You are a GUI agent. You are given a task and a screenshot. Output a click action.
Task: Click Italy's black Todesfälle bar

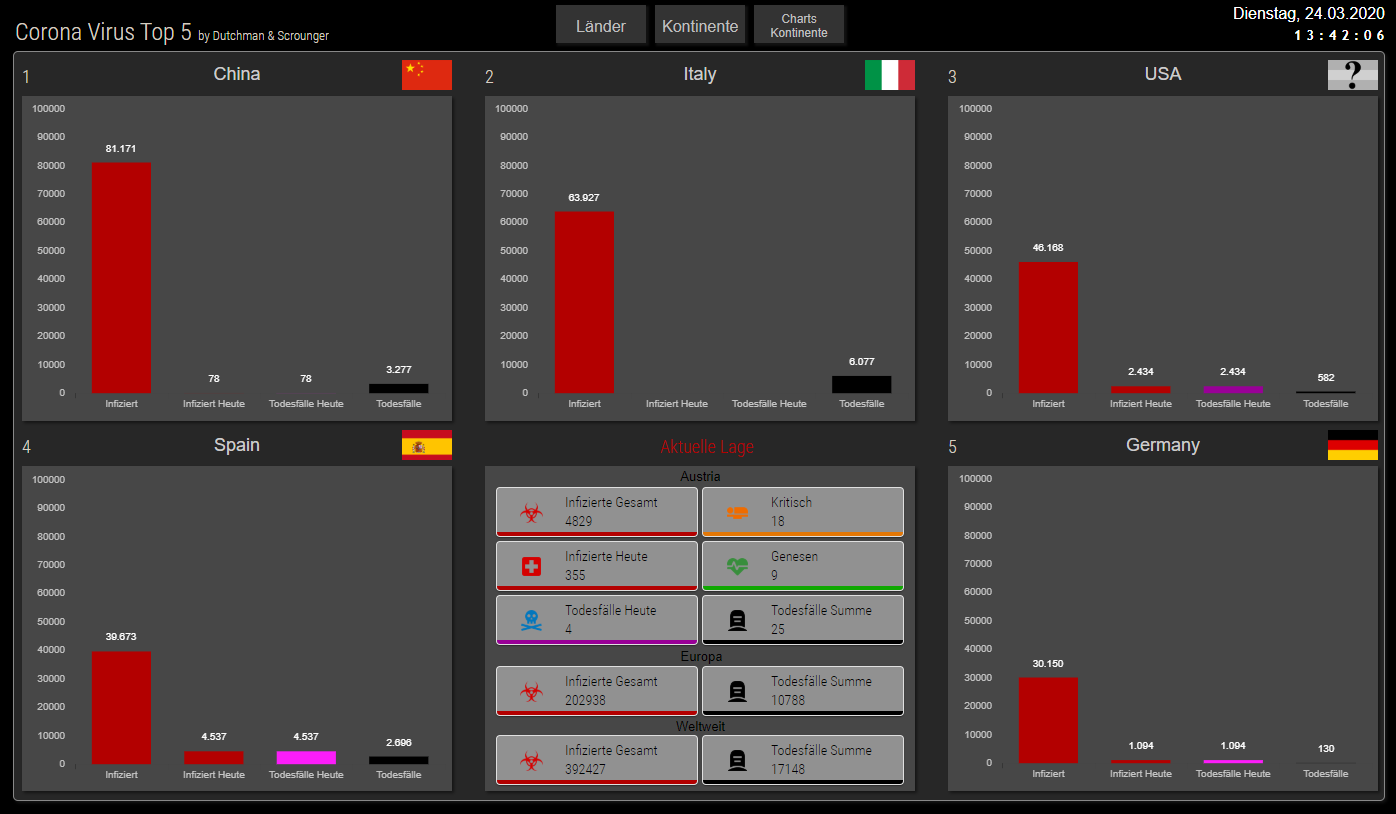(861, 384)
